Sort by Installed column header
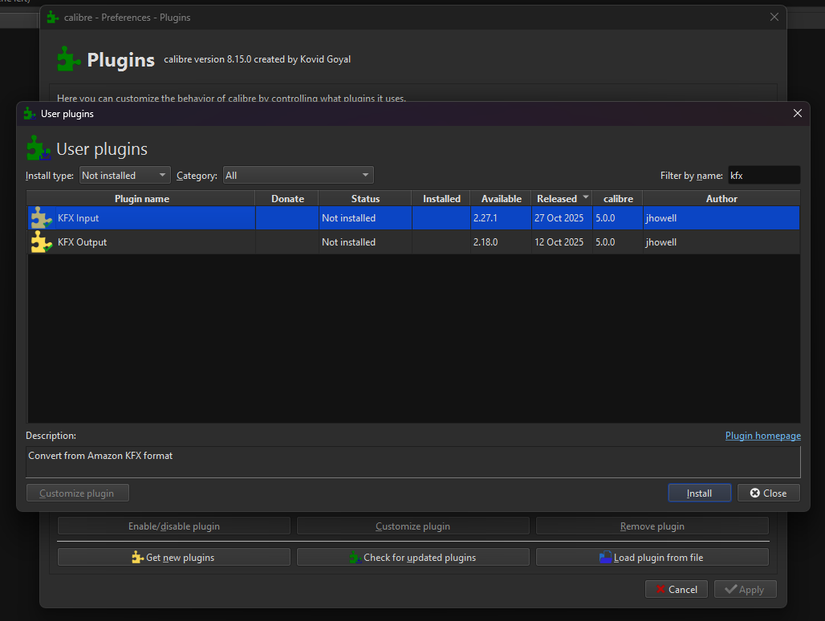The height and width of the screenshot is (621, 825). [x=441, y=198]
